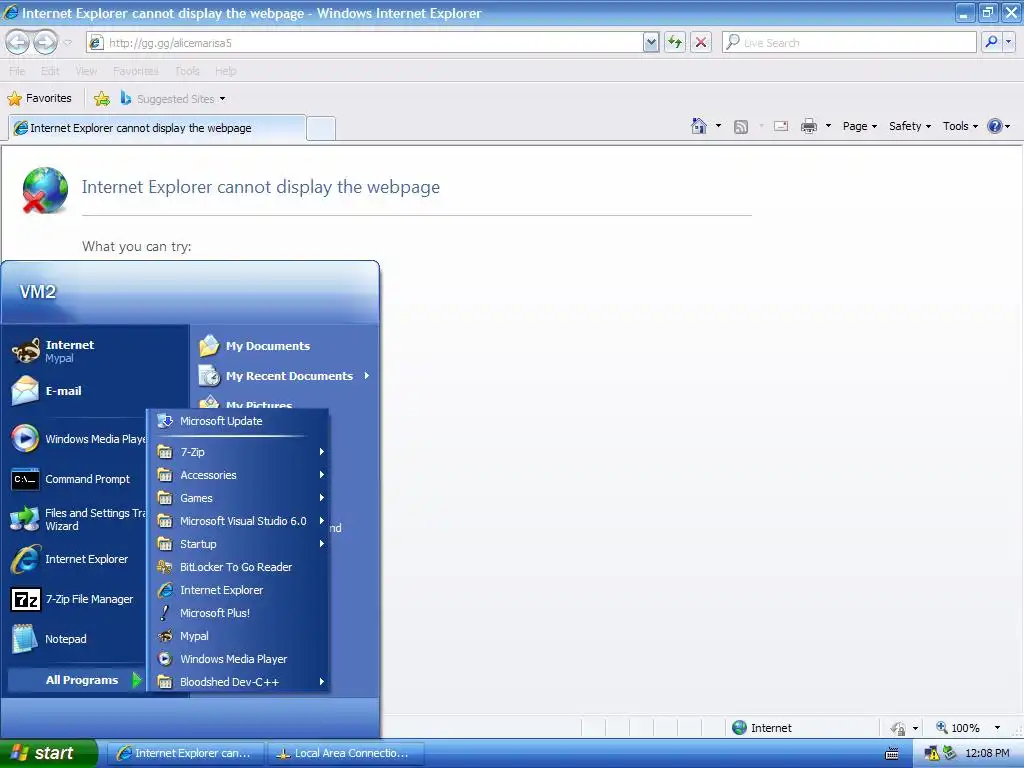Image resolution: width=1024 pixels, height=768 pixels.
Task: Open Files and Settings Transfer Wizard
Action: 77,519
